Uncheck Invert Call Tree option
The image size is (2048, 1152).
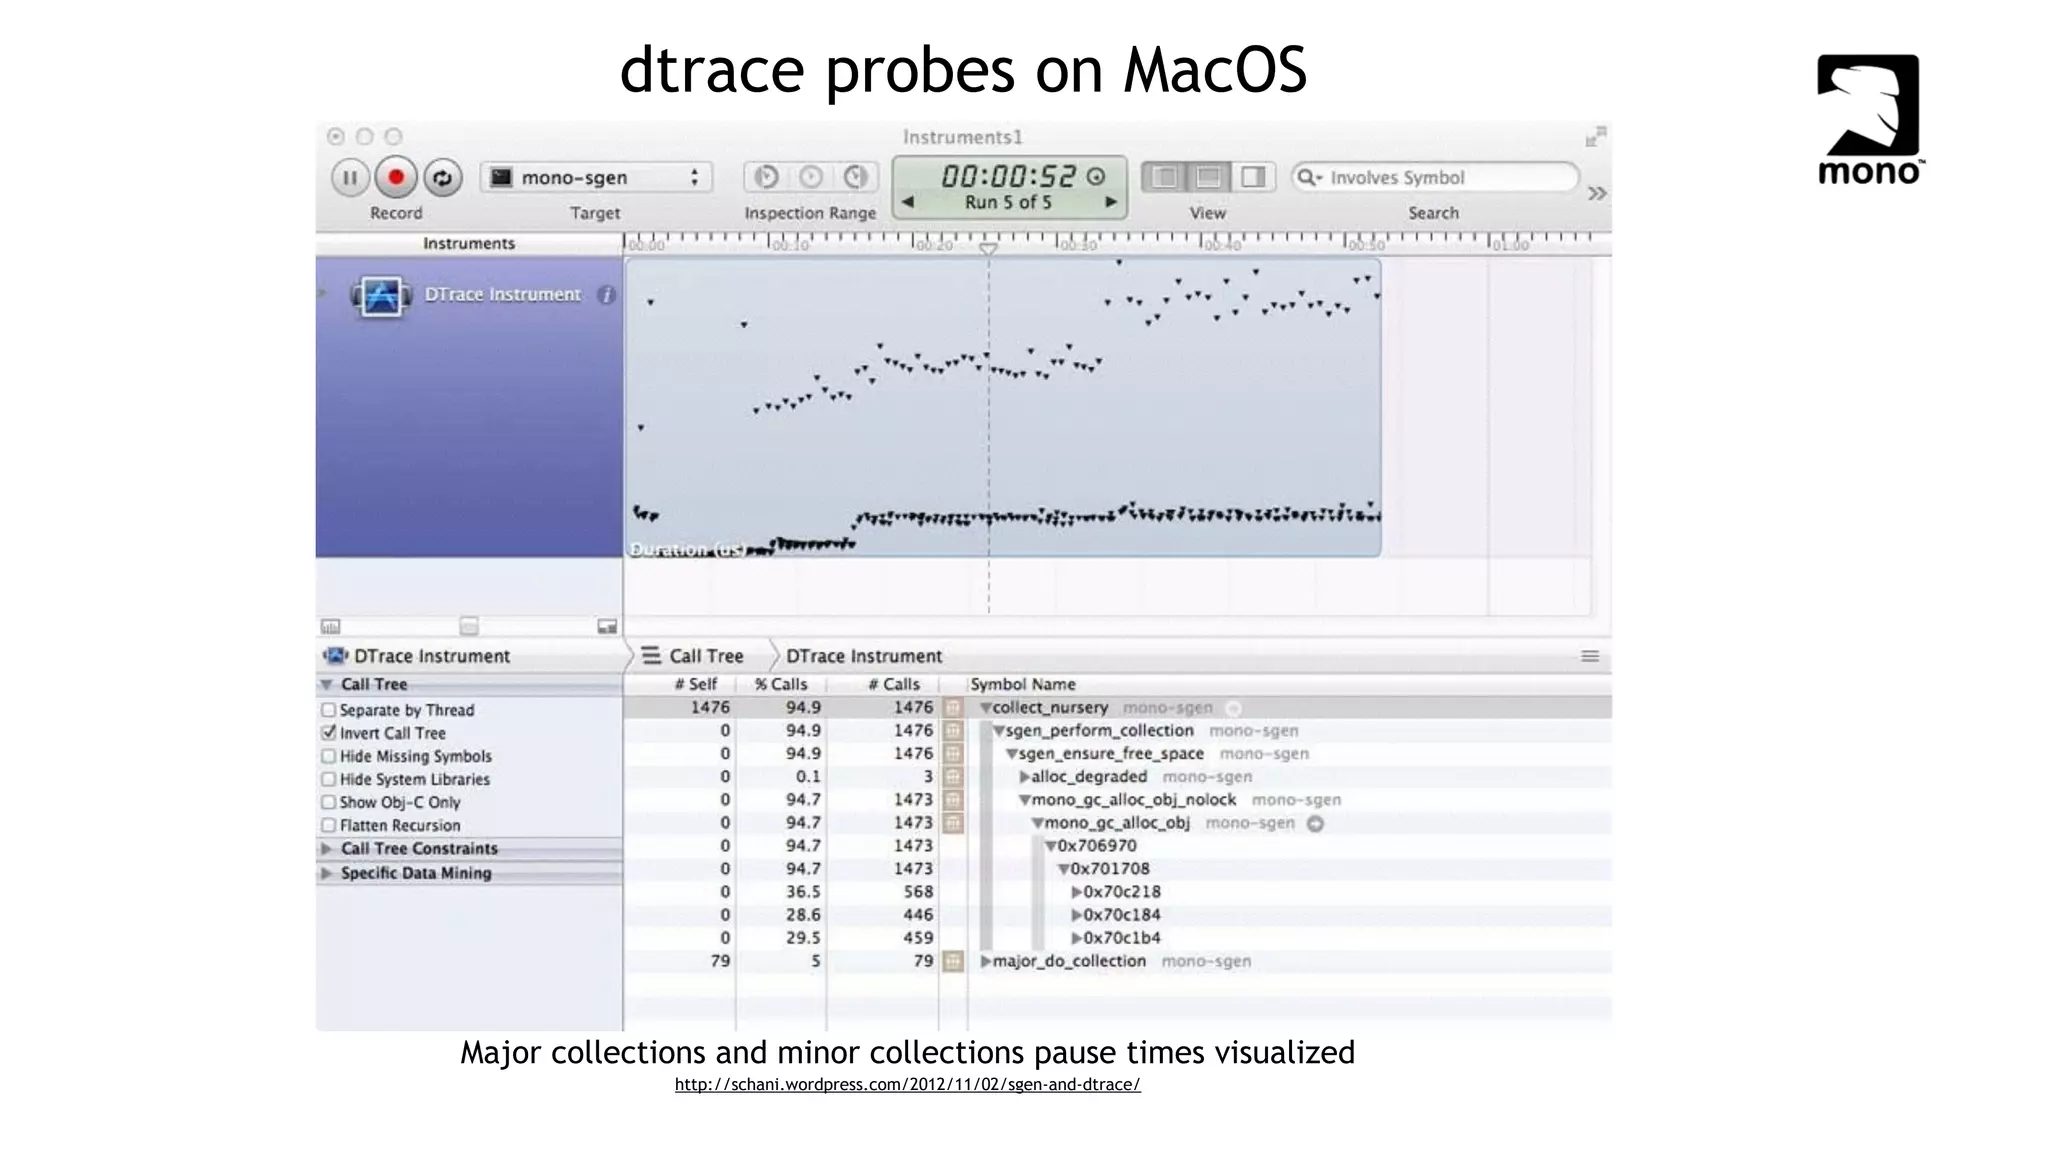[328, 733]
